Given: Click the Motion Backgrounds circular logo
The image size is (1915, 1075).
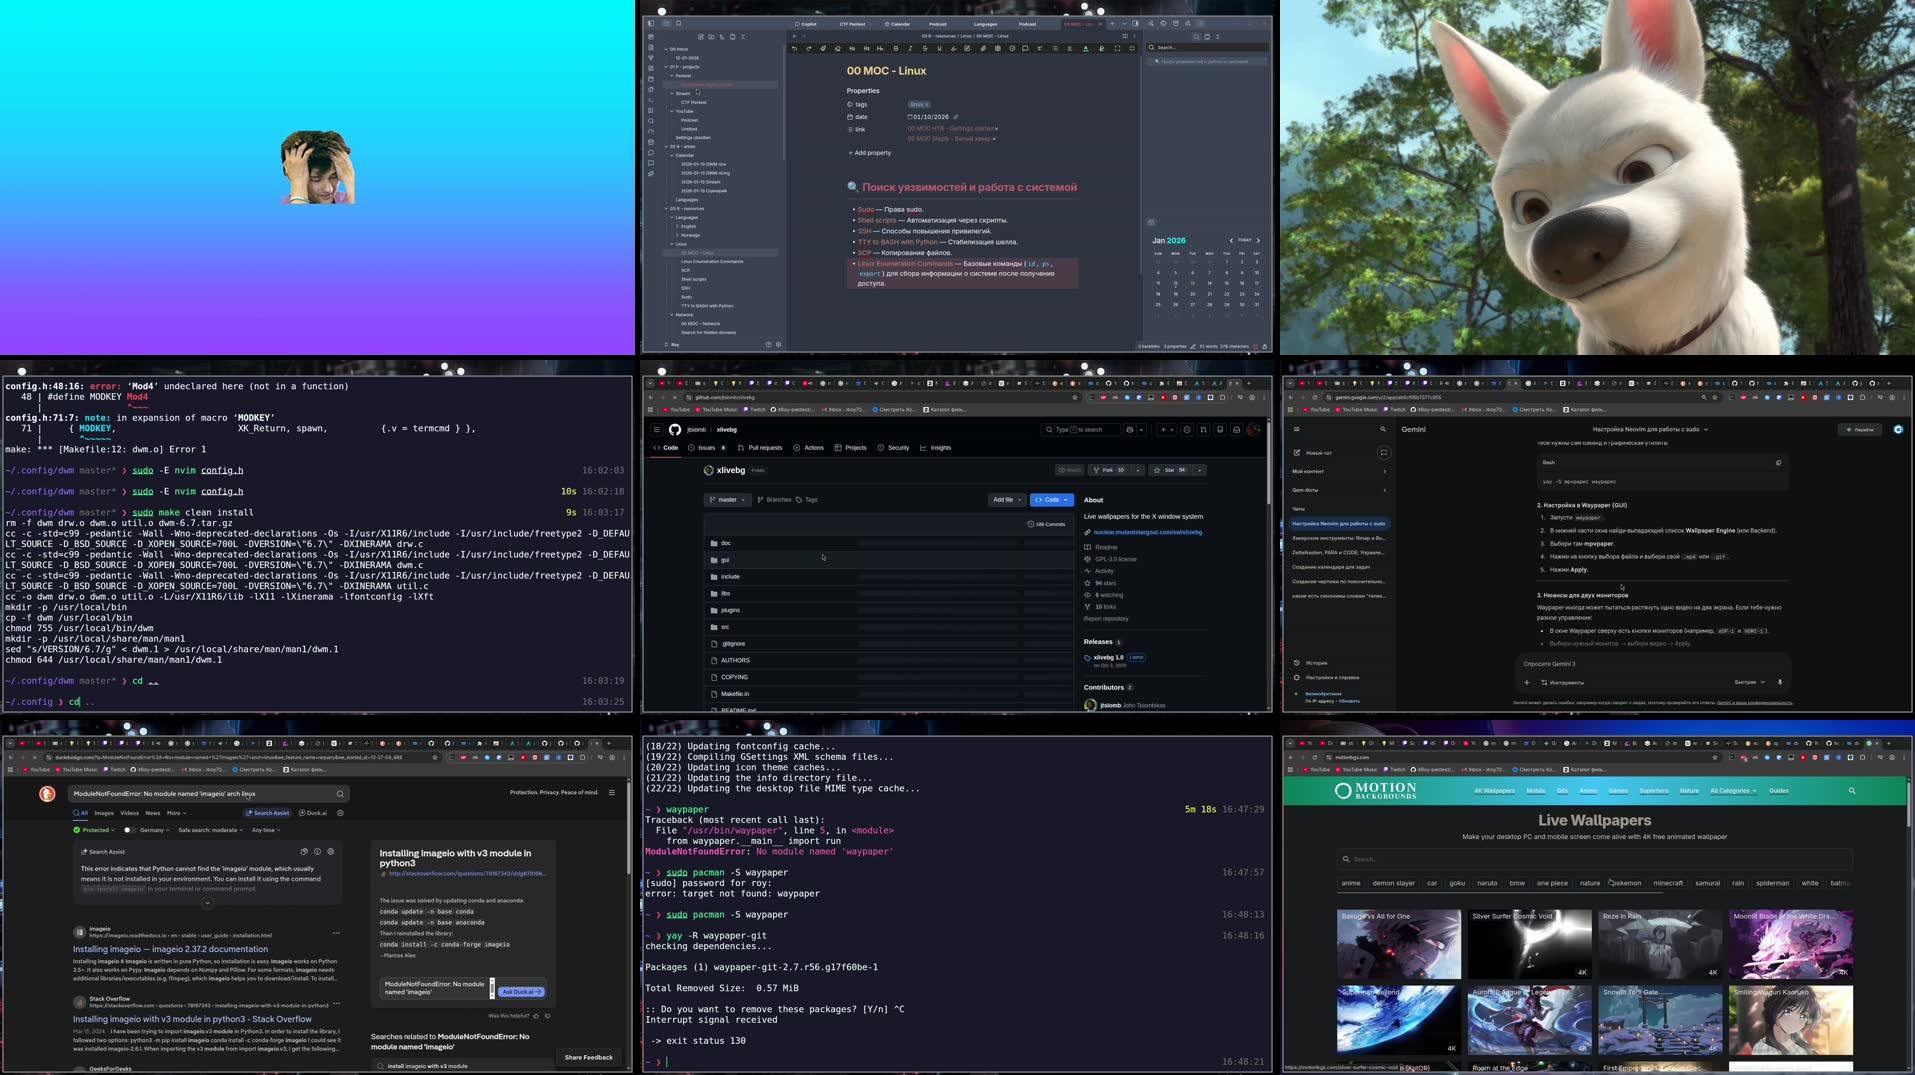Looking at the screenshot, I should click(x=1344, y=791).
